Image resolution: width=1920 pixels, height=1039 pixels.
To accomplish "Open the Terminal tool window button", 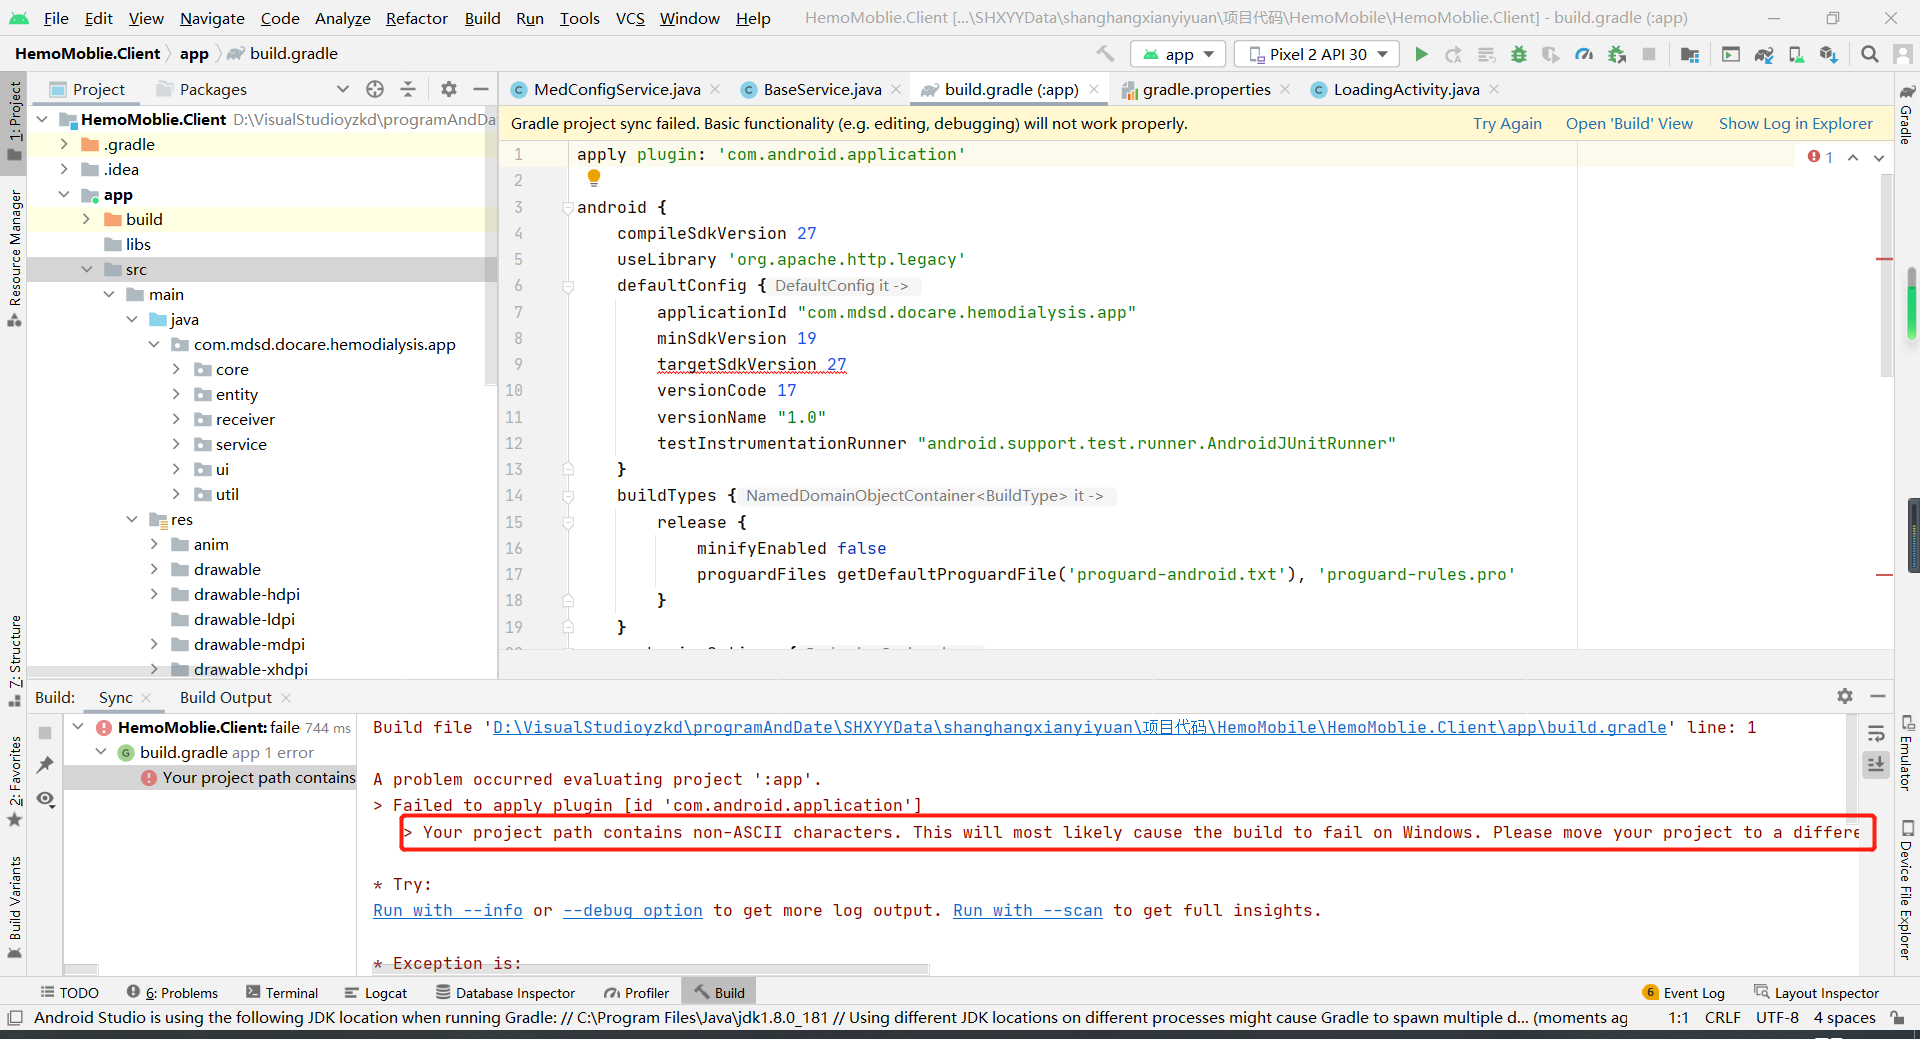I will click(x=281, y=992).
